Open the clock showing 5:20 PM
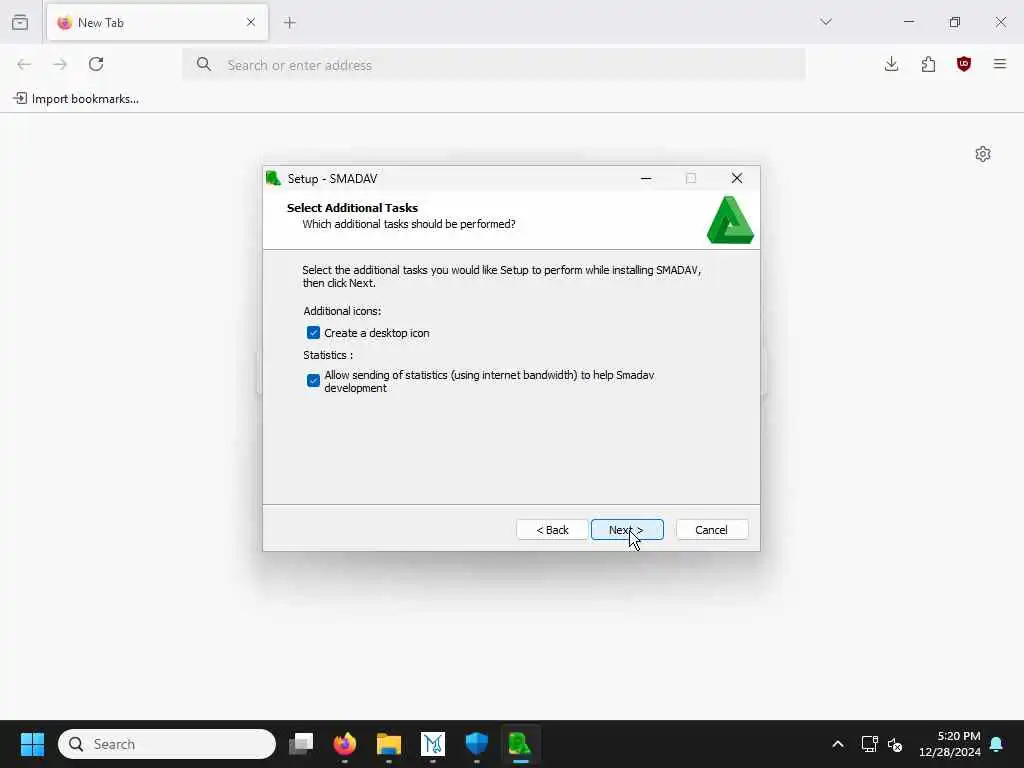 [x=950, y=744]
